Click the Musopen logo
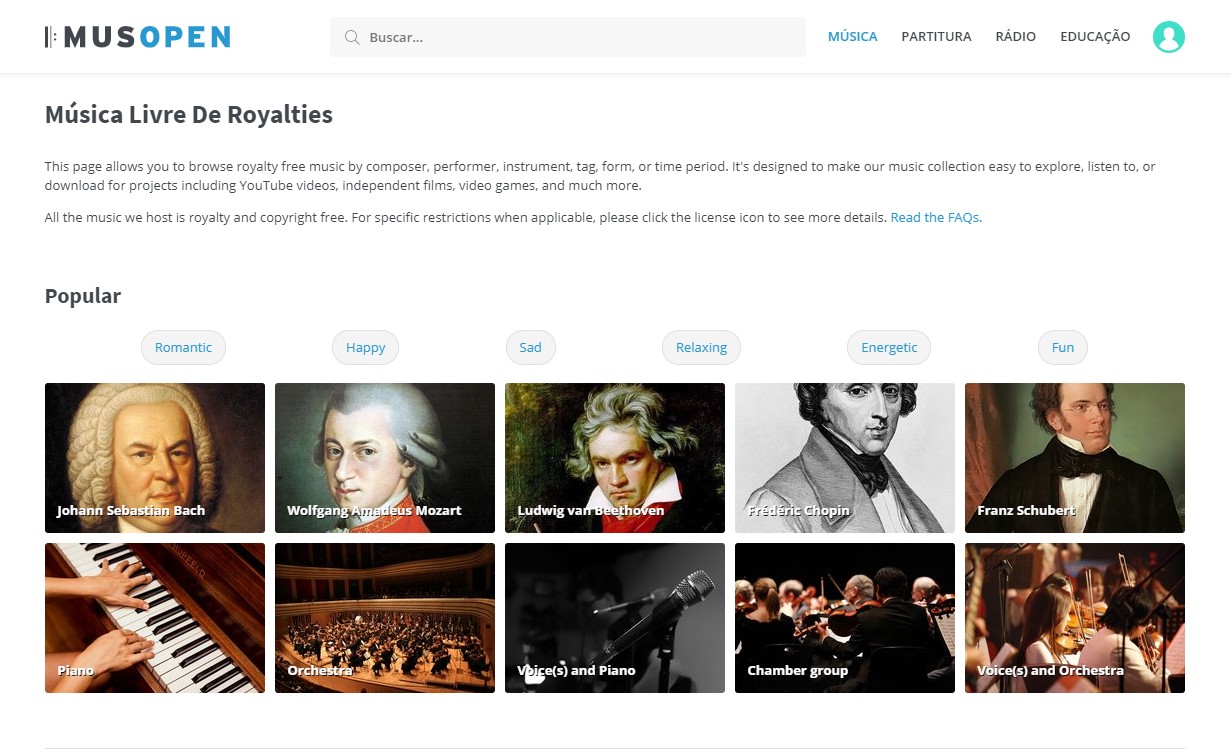Image resolution: width=1231 pixels, height=751 pixels. click(x=138, y=37)
